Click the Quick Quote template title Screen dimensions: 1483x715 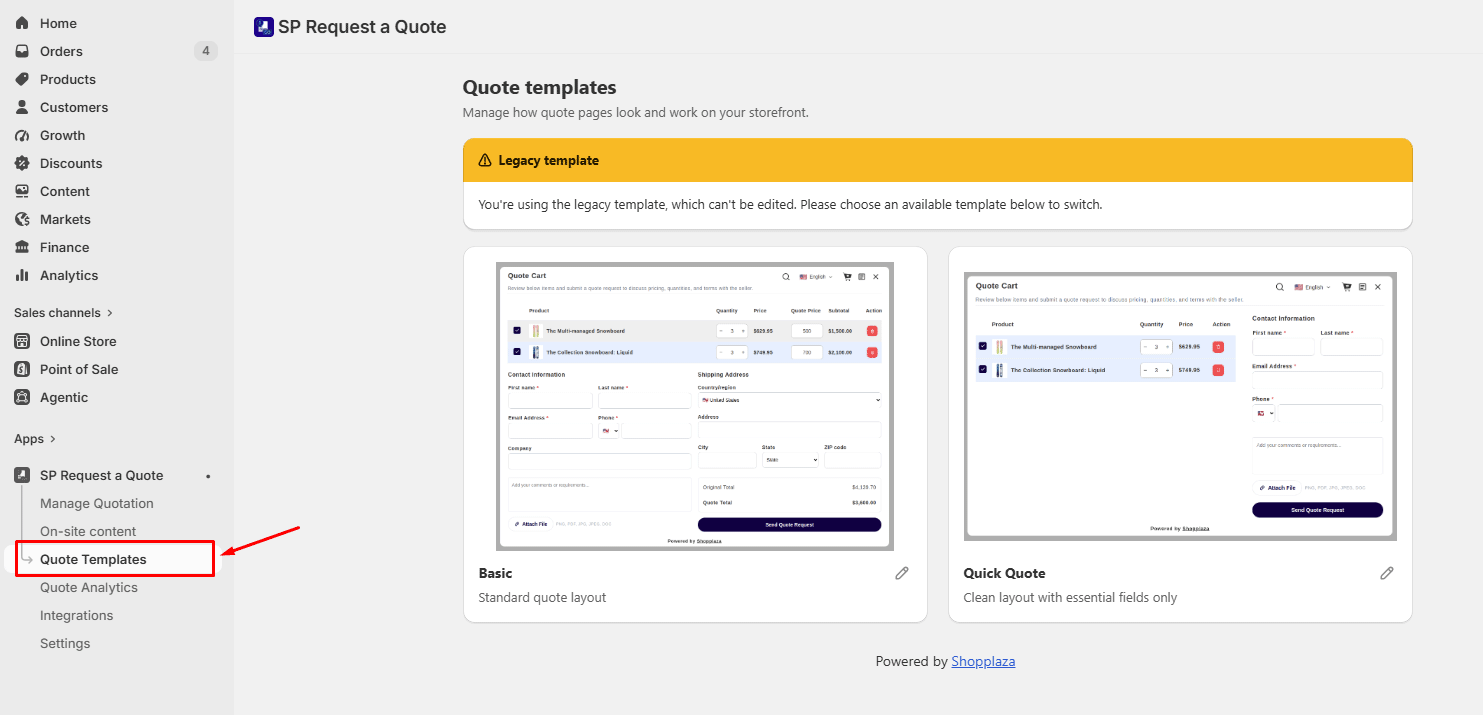coord(1004,573)
